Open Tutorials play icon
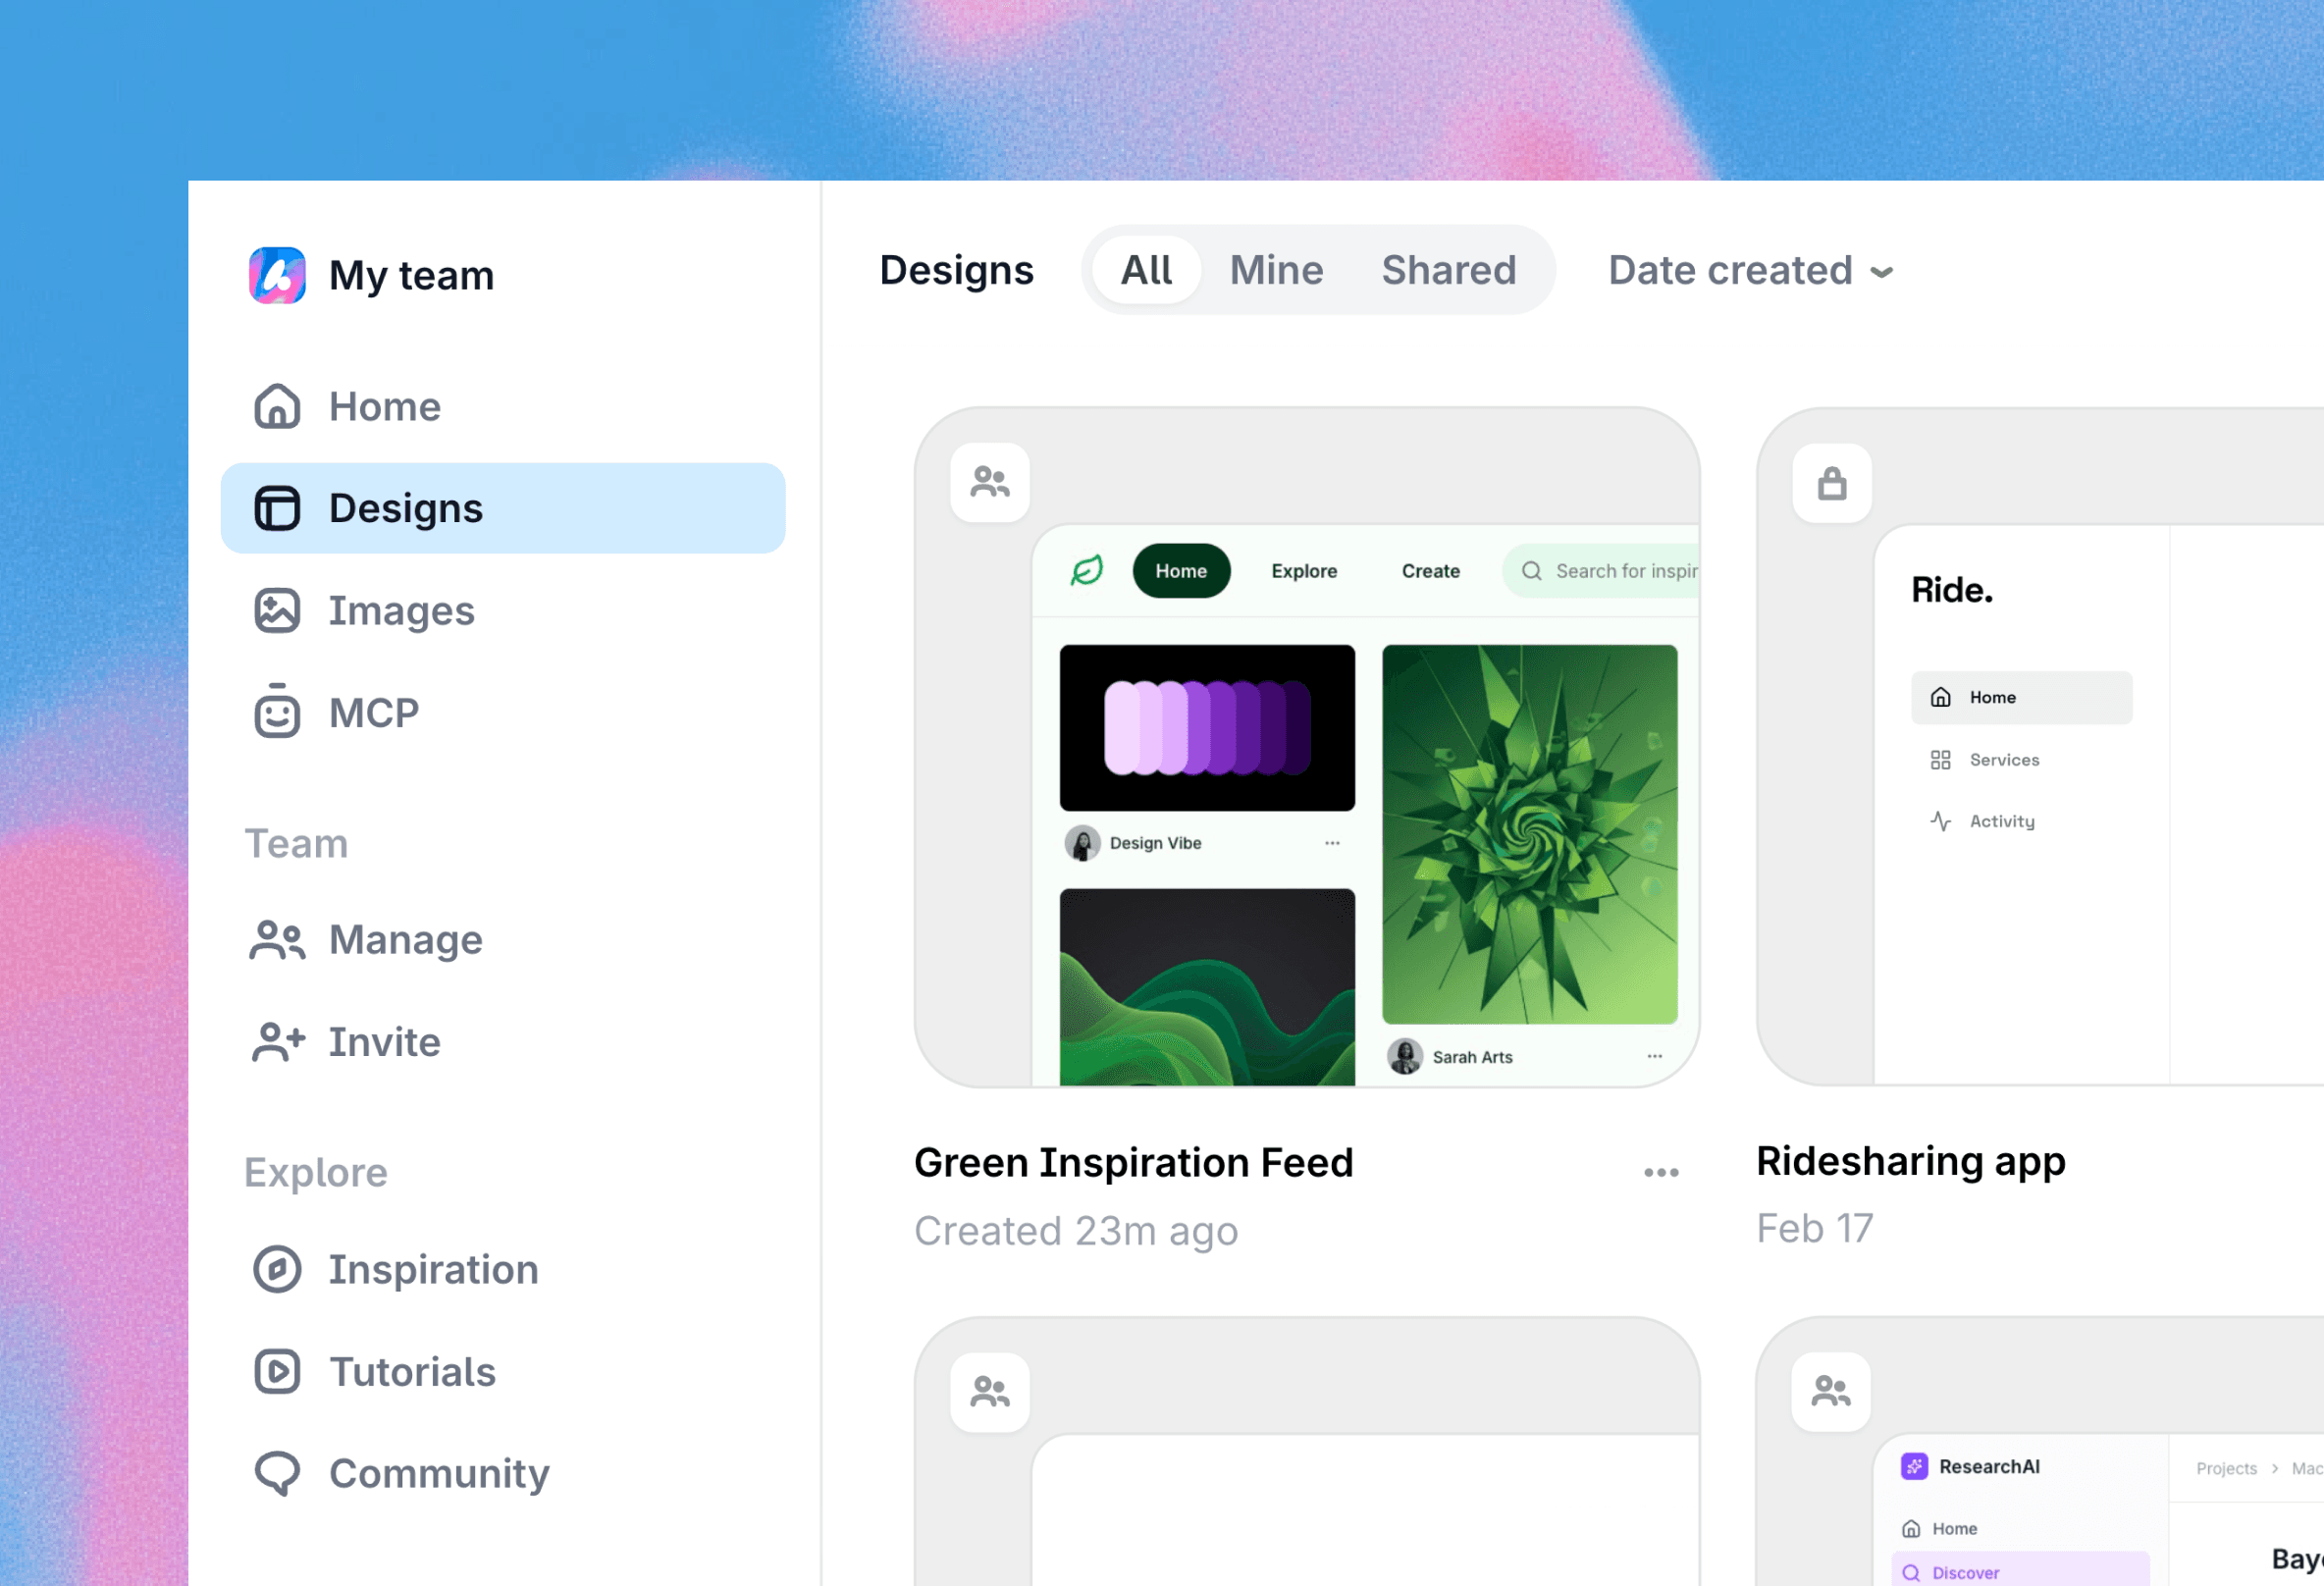 coord(277,1371)
